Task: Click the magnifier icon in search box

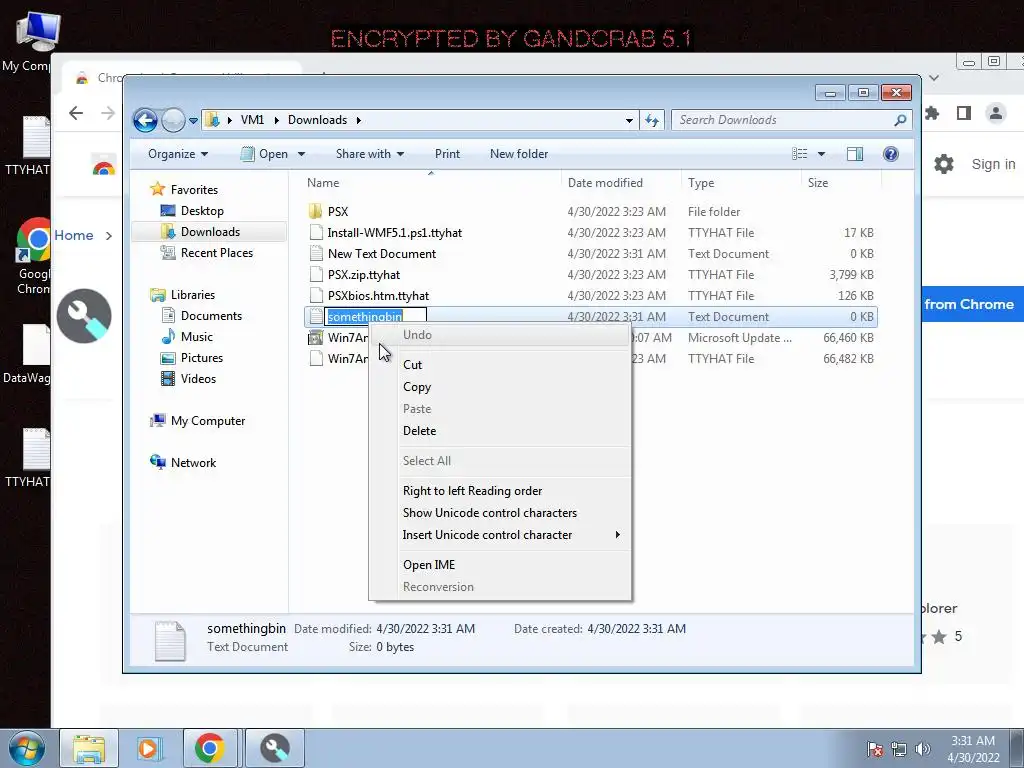Action: 901,120
